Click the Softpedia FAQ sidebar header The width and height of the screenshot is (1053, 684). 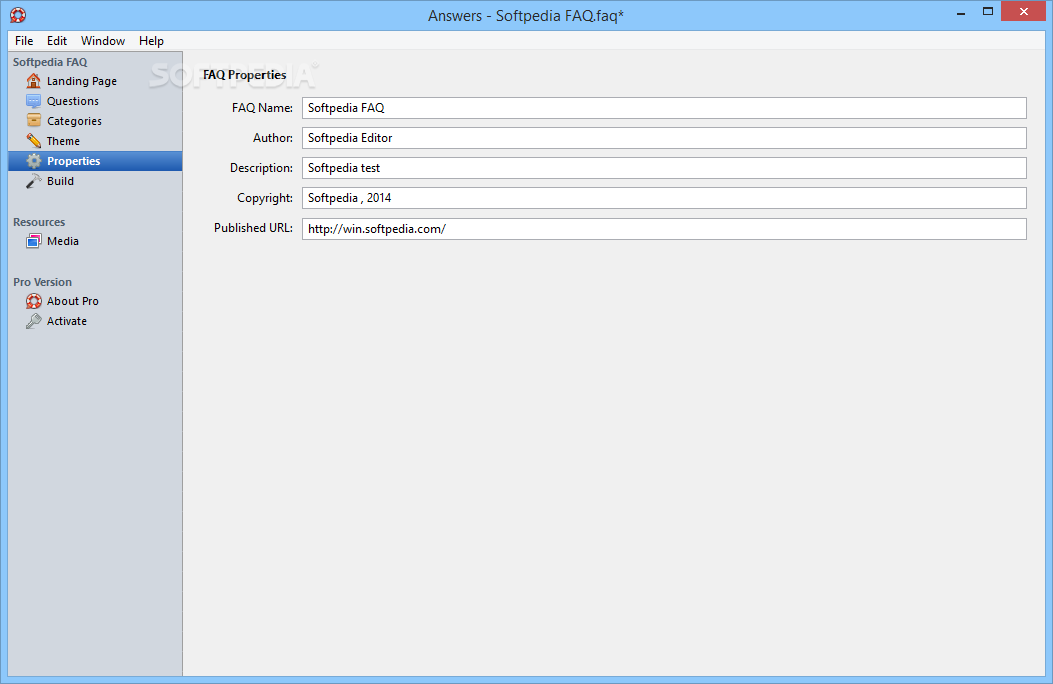pos(50,62)
